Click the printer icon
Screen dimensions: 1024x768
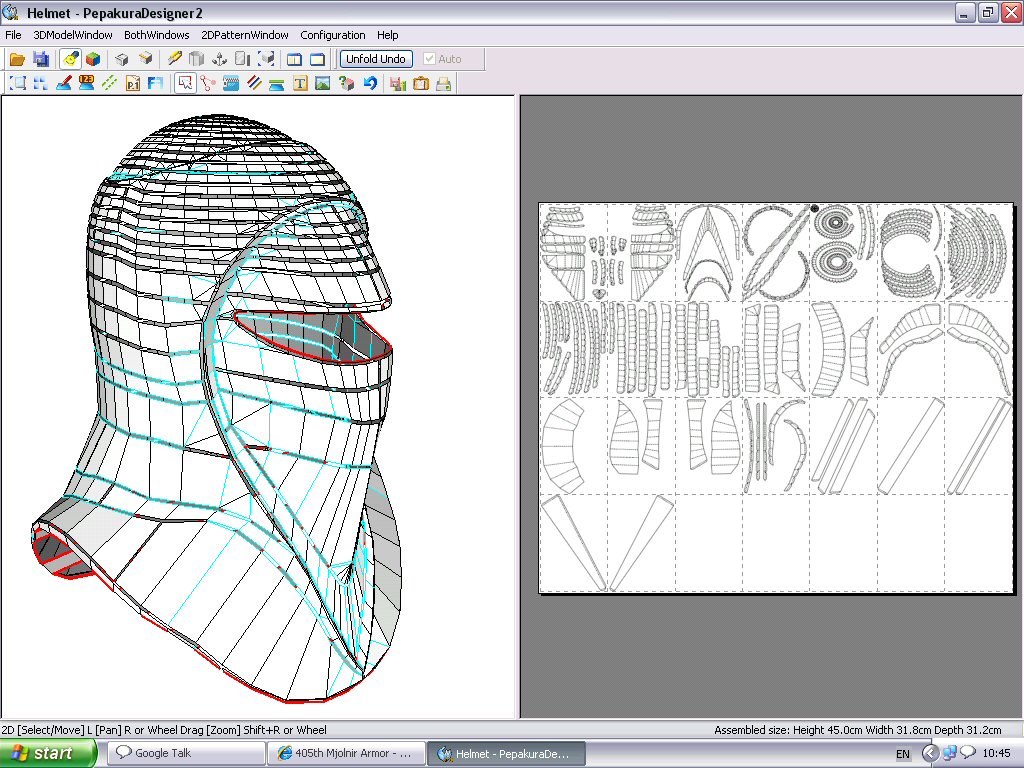tap(443, 83)
